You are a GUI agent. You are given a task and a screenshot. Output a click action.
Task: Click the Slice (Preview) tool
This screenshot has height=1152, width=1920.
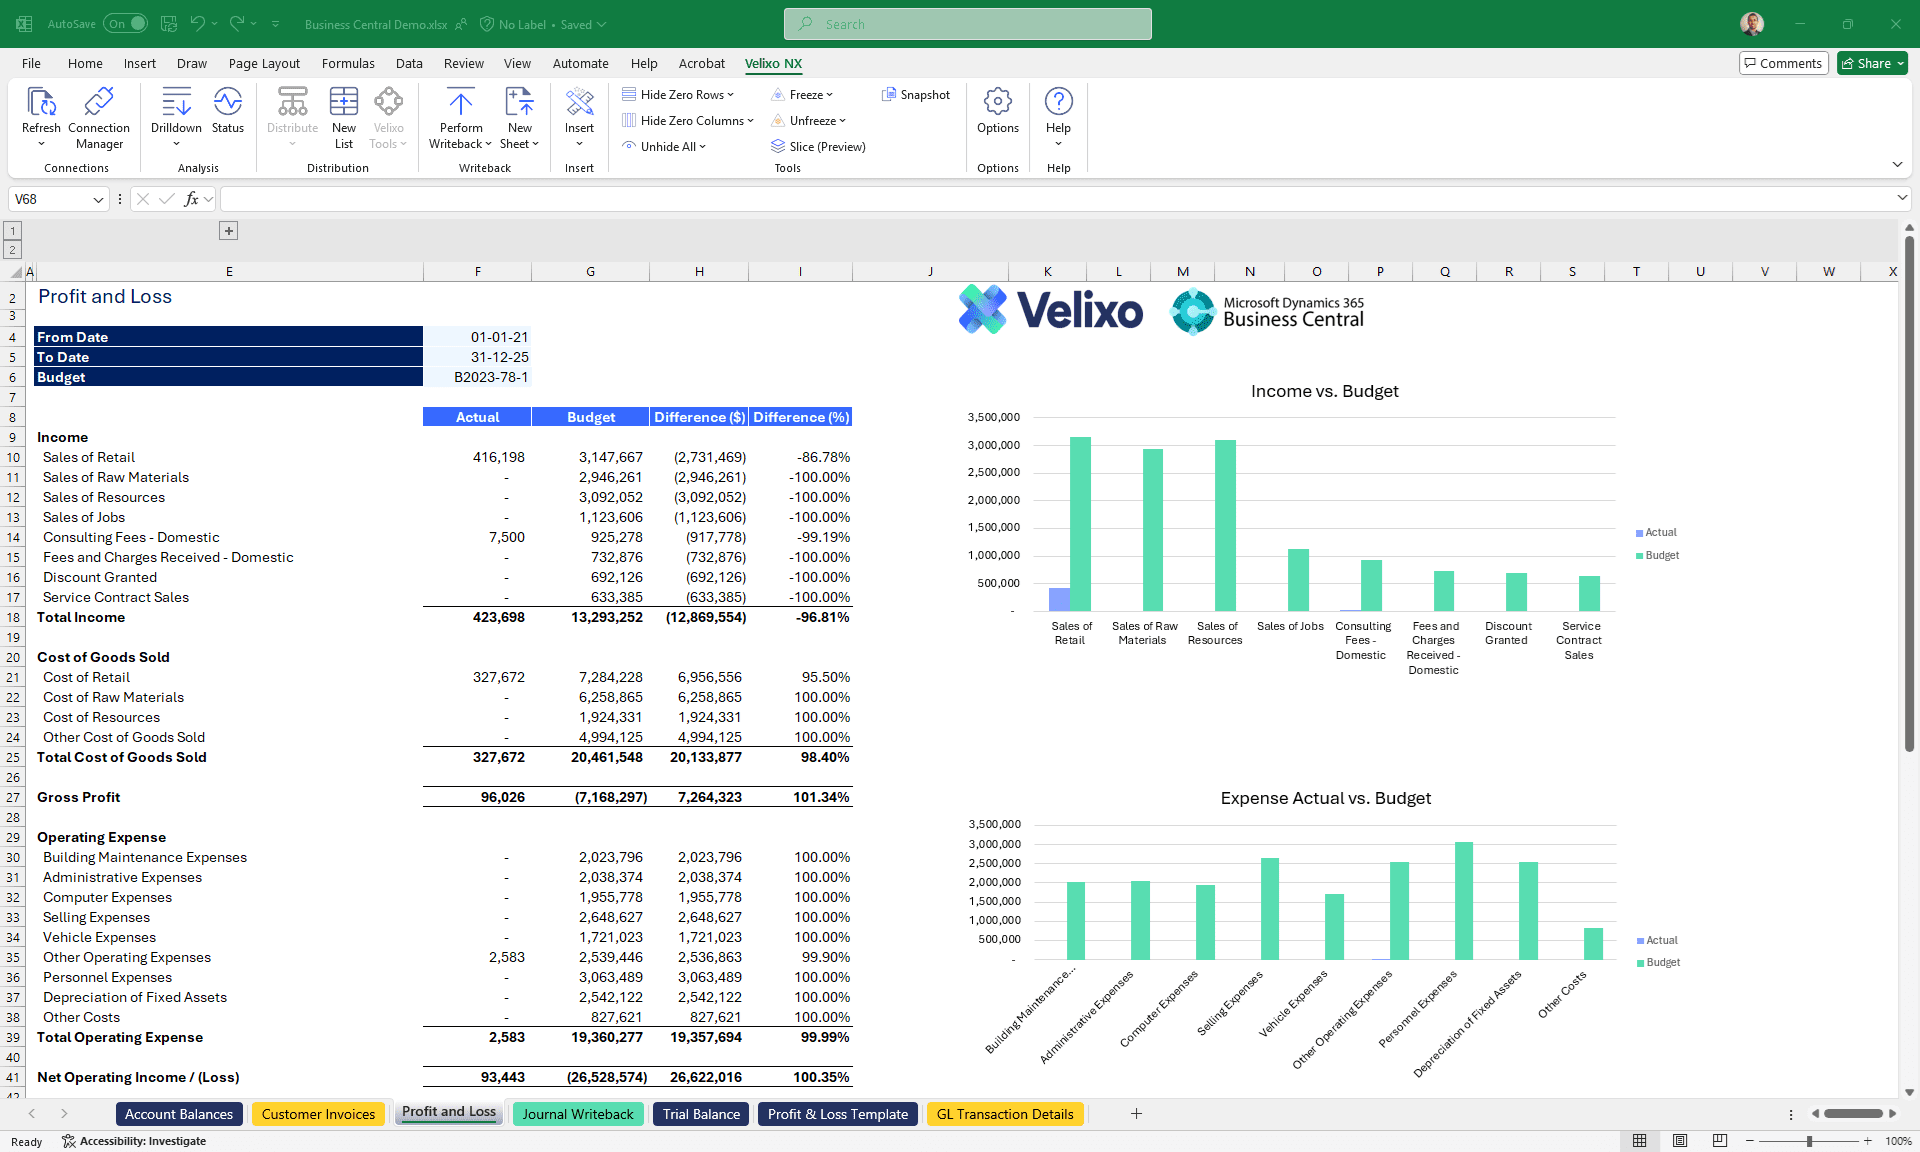click(x=818, y=147)
